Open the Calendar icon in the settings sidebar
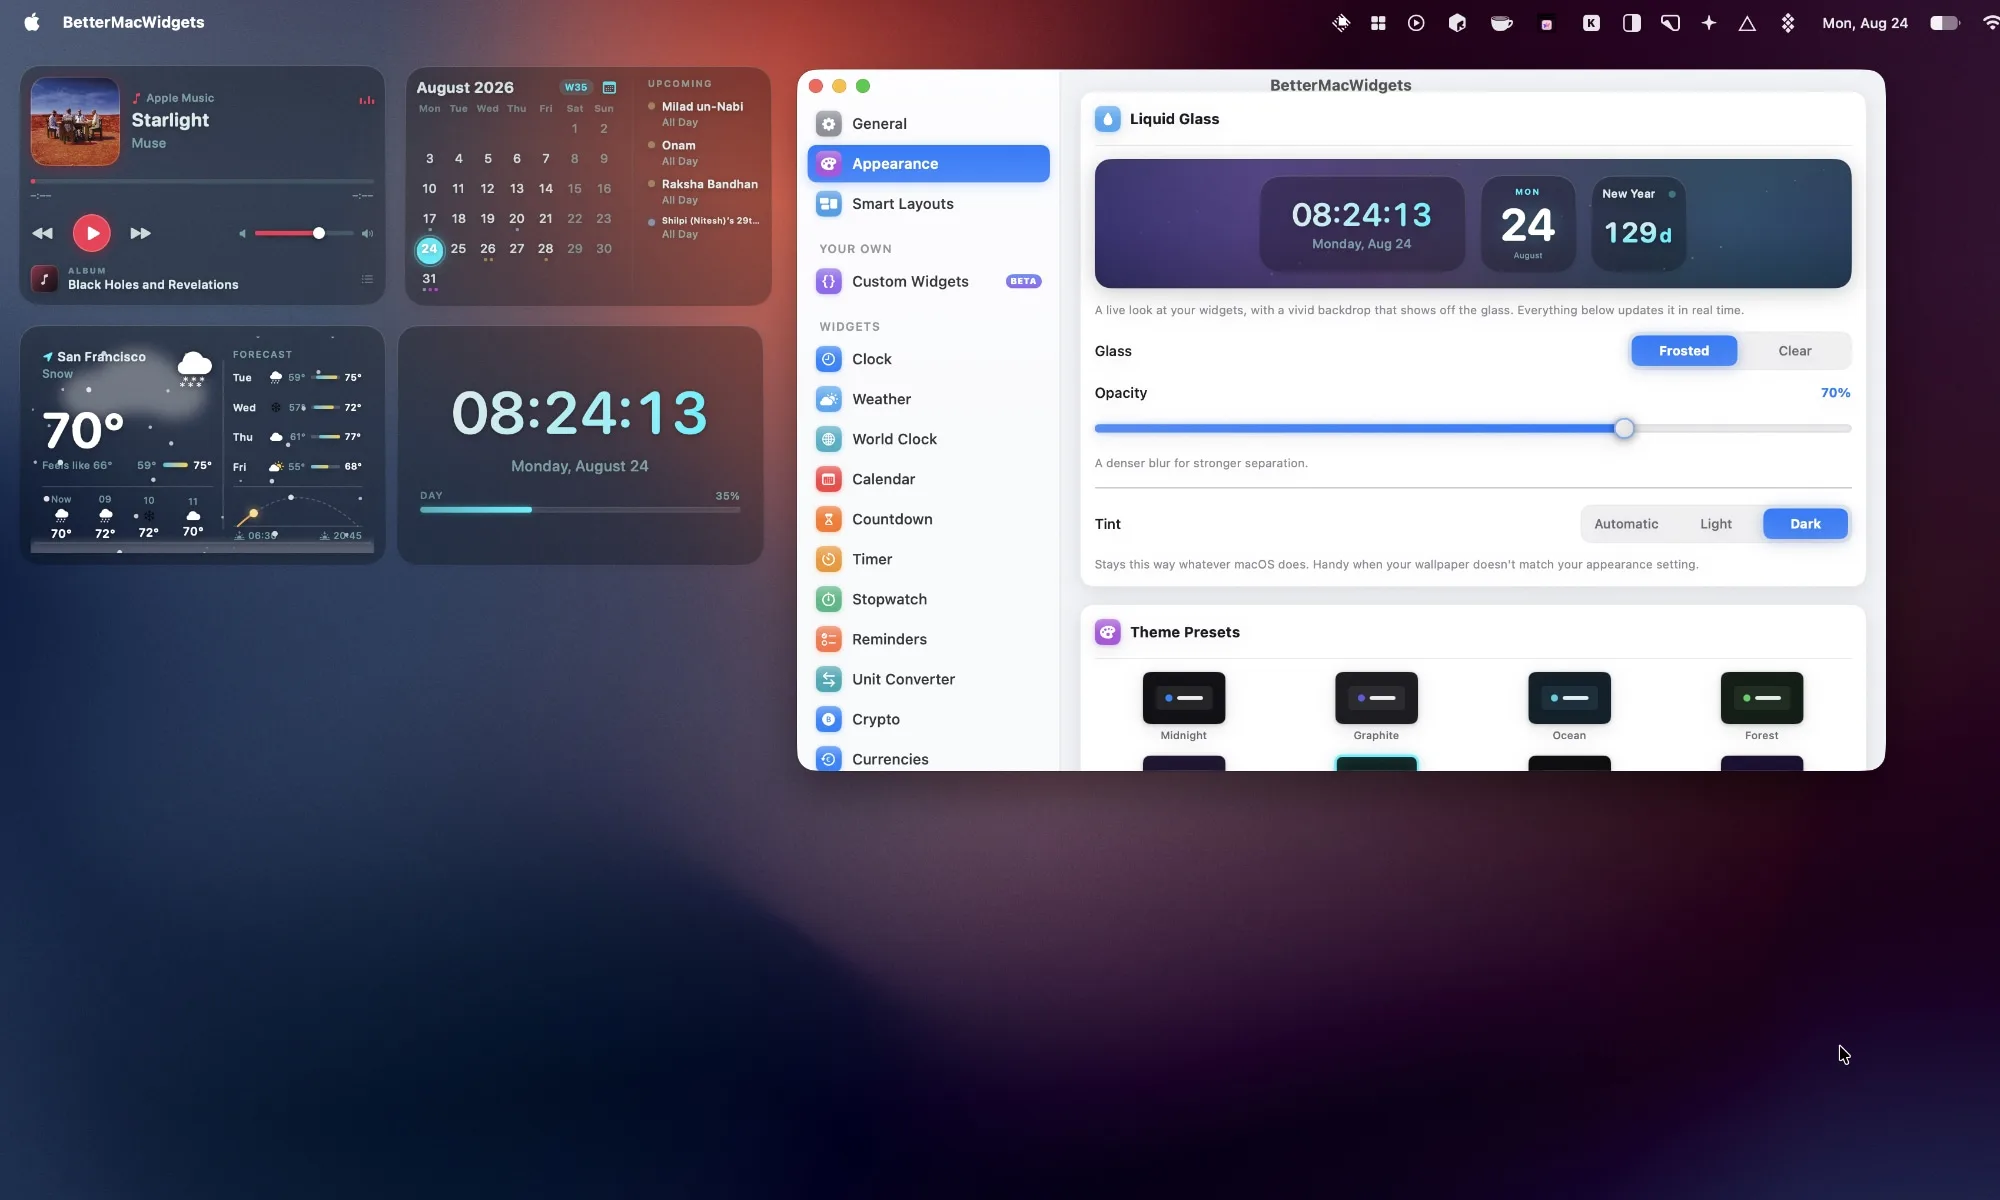Viewport: 2000px width, 1200px height. click(828, 479)
